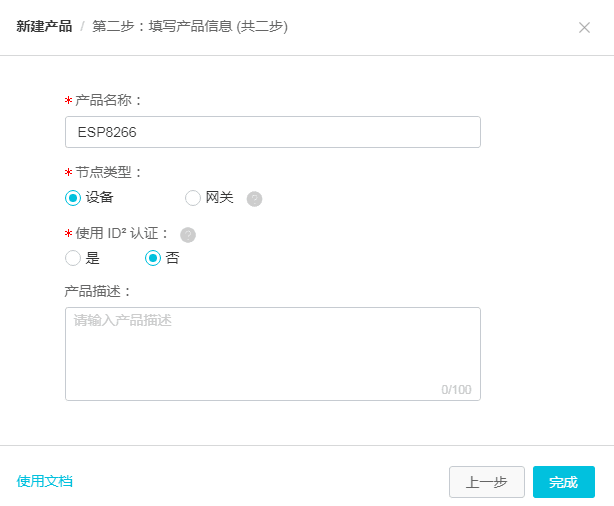Select the 设备 node type radio button

click(73, 198)
